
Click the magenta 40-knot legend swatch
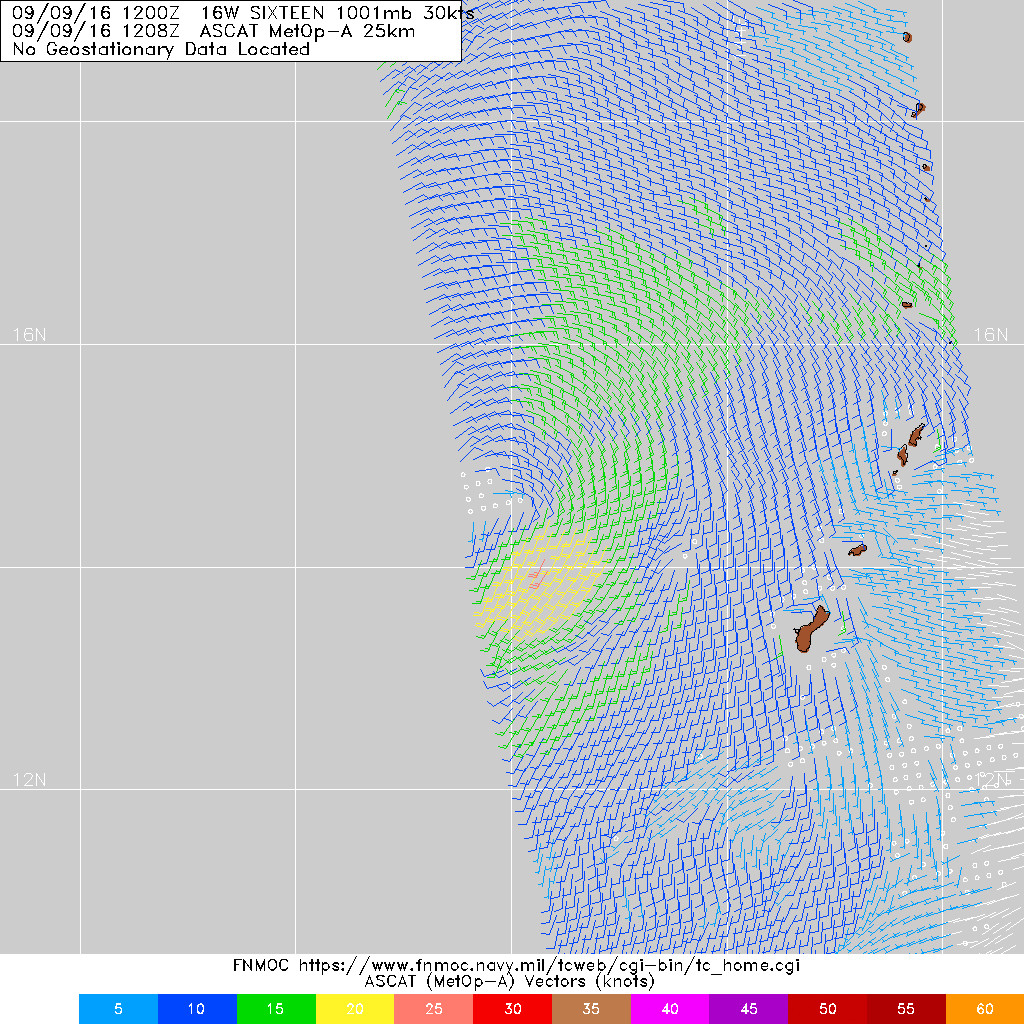pos(670,1009)
